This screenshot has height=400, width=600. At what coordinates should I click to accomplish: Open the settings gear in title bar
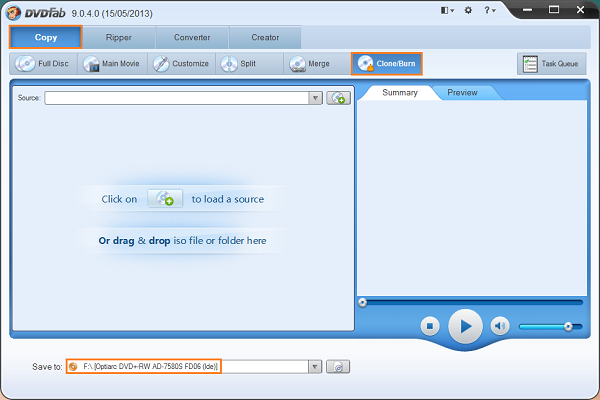(x=468, y=10)
